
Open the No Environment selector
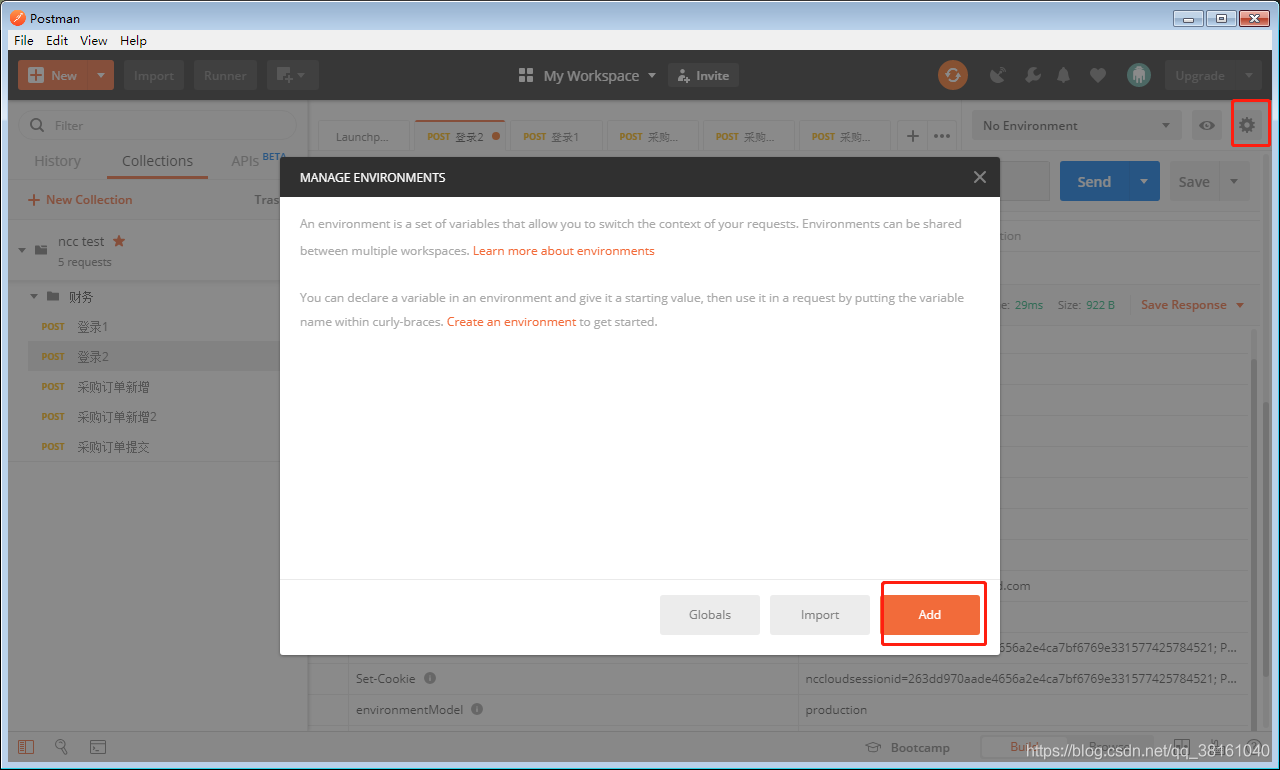point(1077,125)
